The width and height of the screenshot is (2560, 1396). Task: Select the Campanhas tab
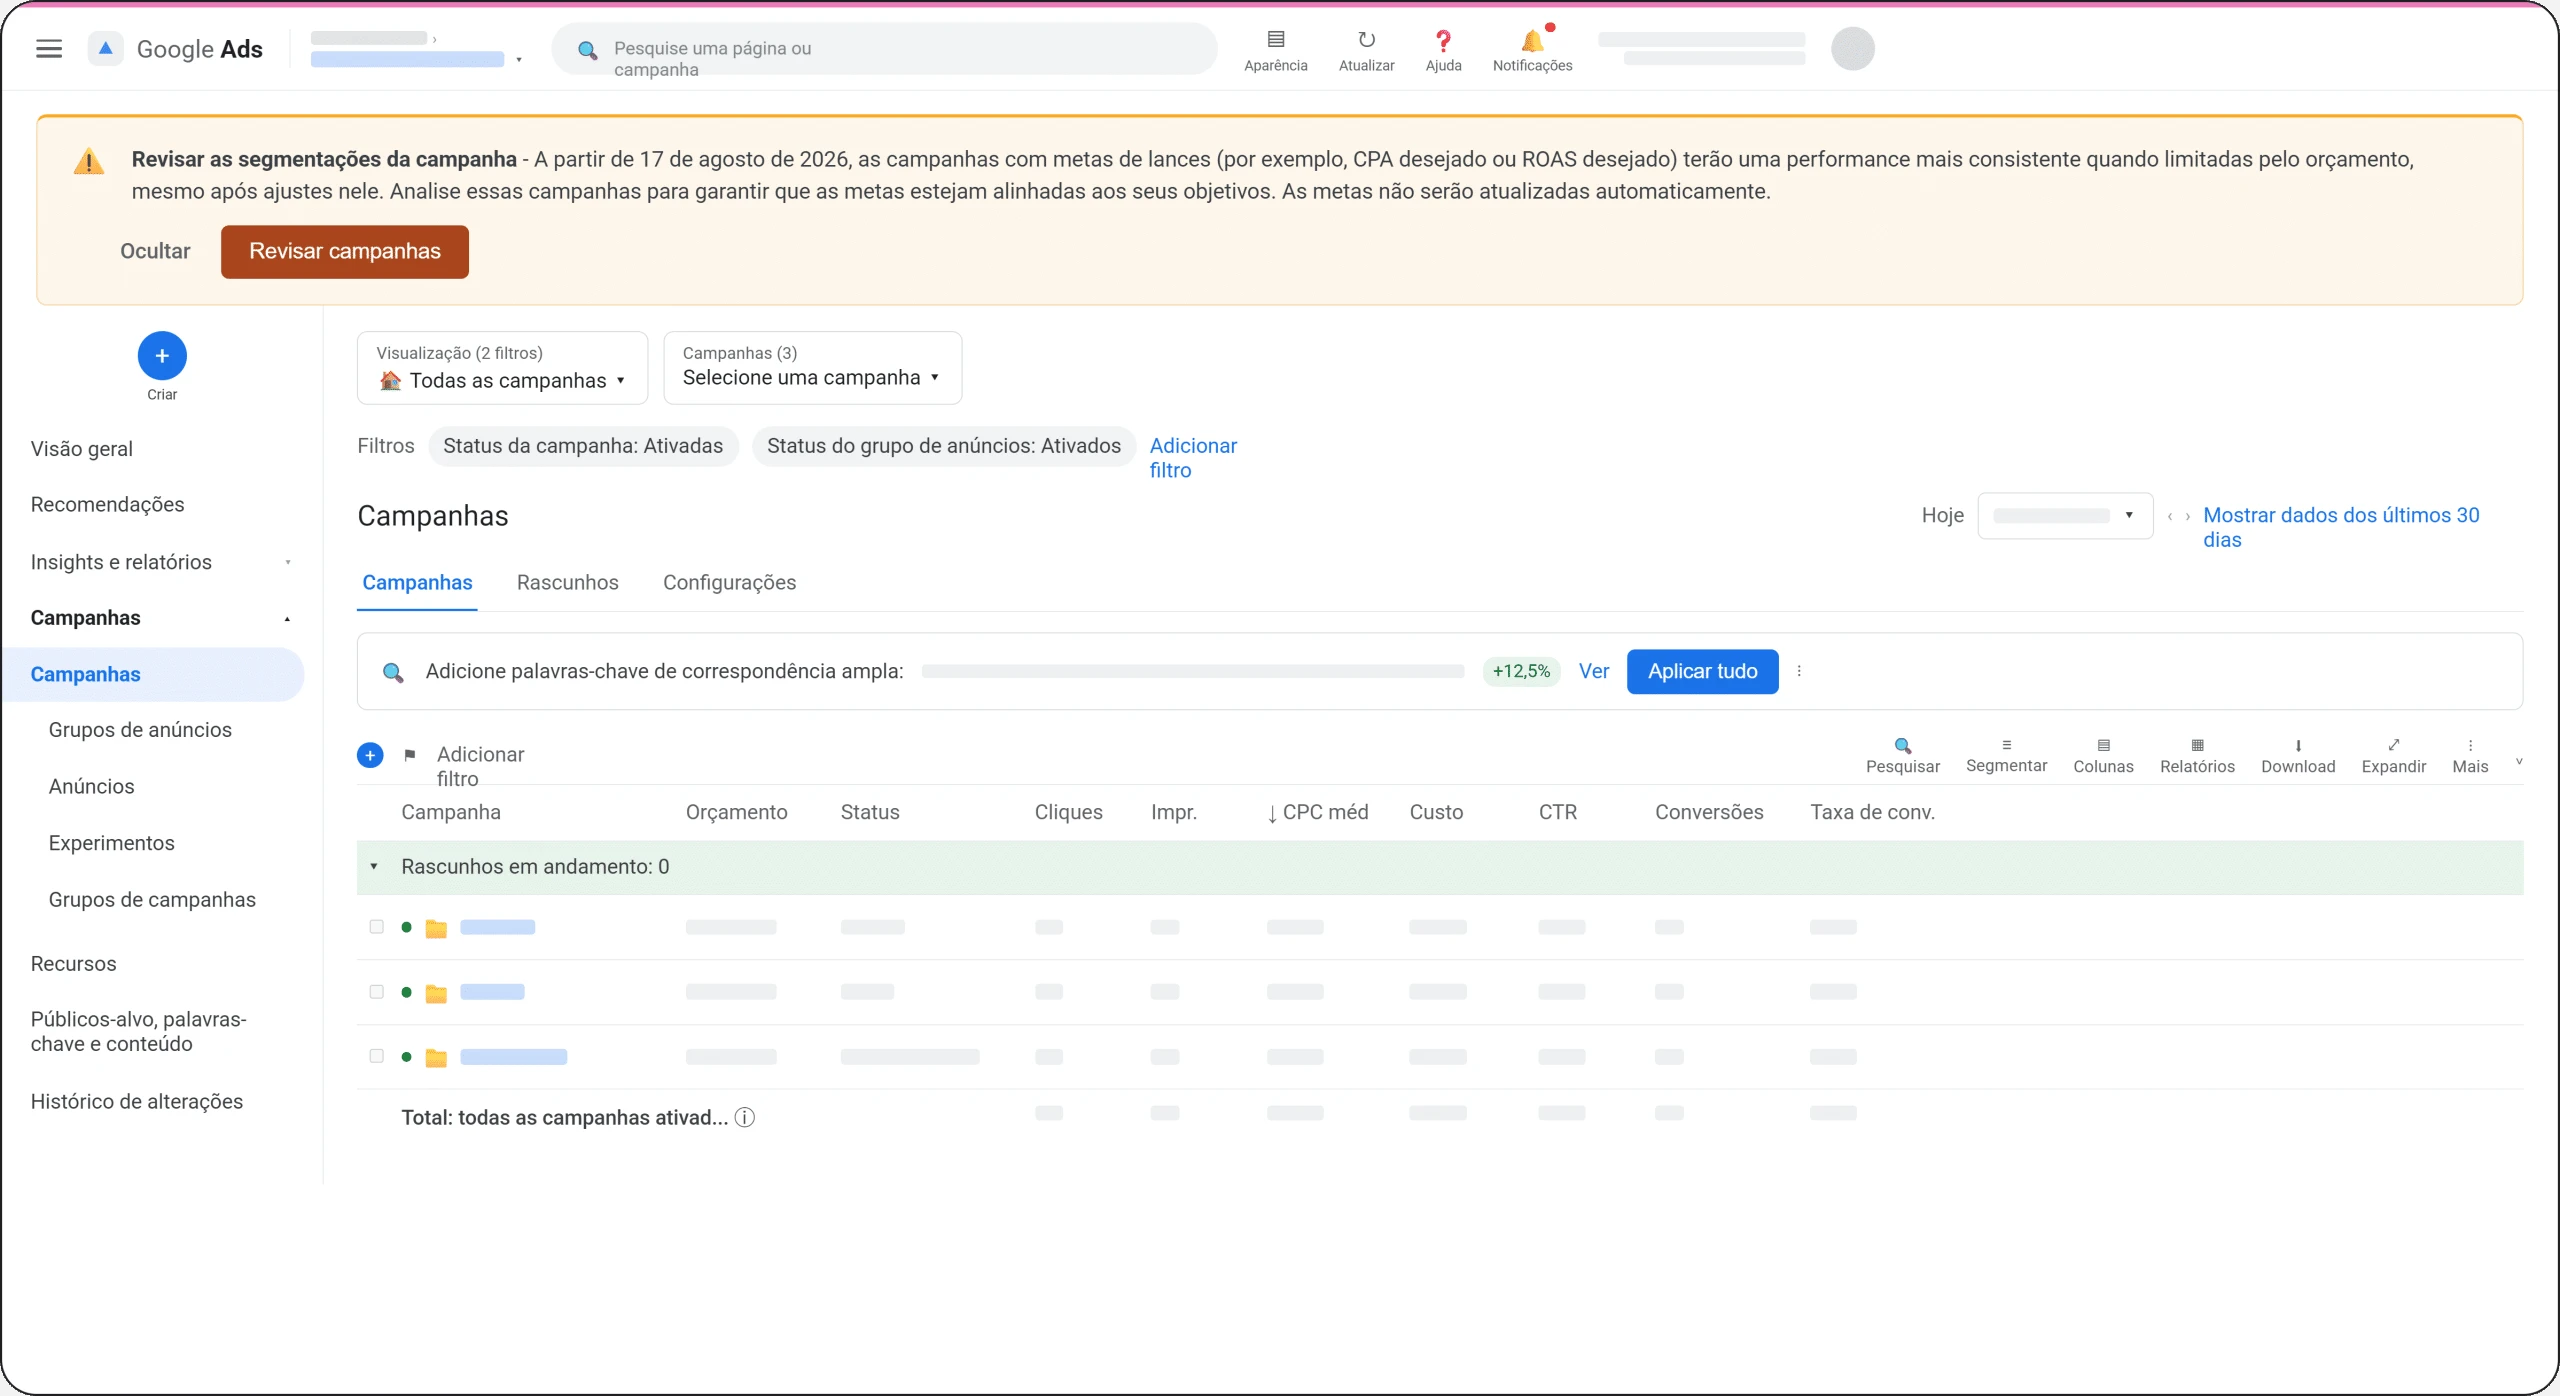[417, 582]
